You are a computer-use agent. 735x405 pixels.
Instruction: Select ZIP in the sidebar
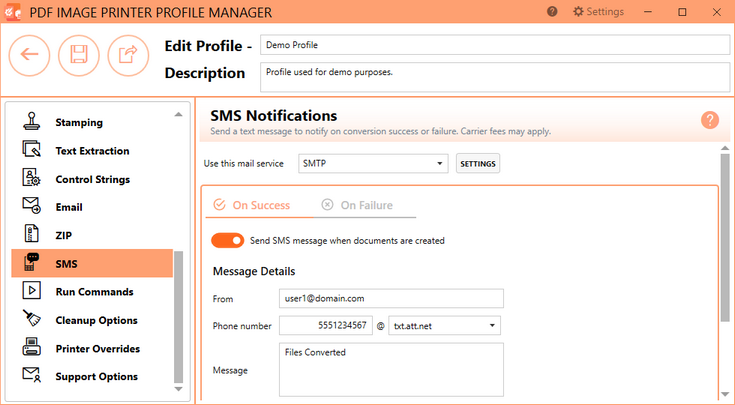[x=92, y=235]
